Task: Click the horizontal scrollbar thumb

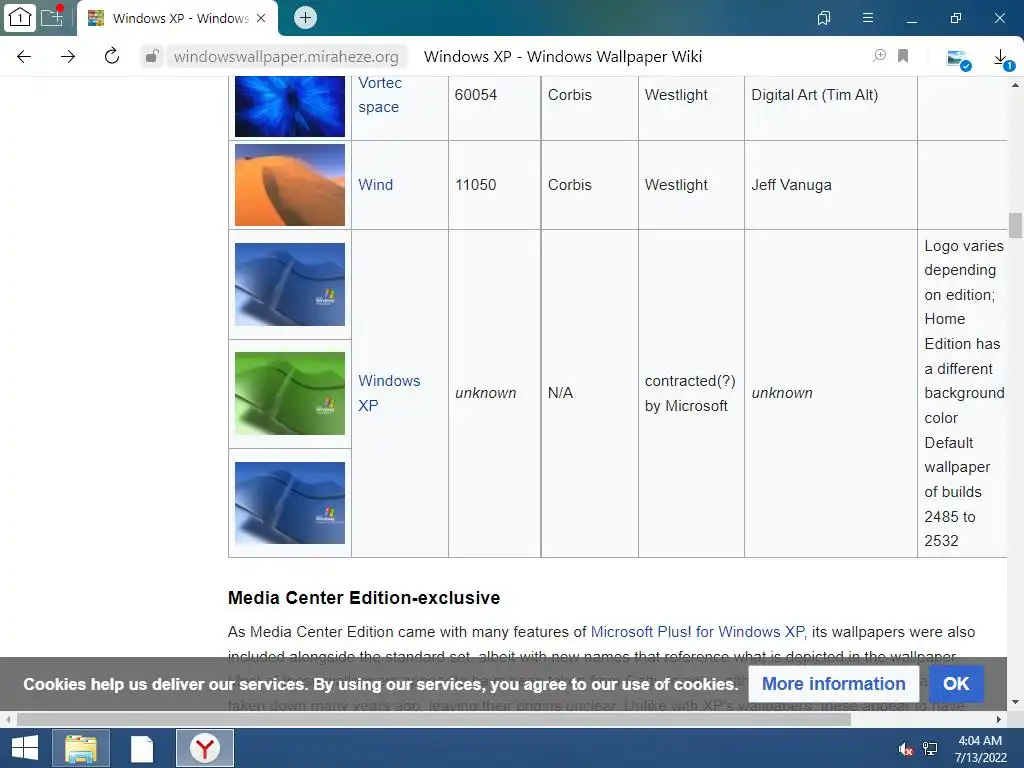Action: coord(434,719)
